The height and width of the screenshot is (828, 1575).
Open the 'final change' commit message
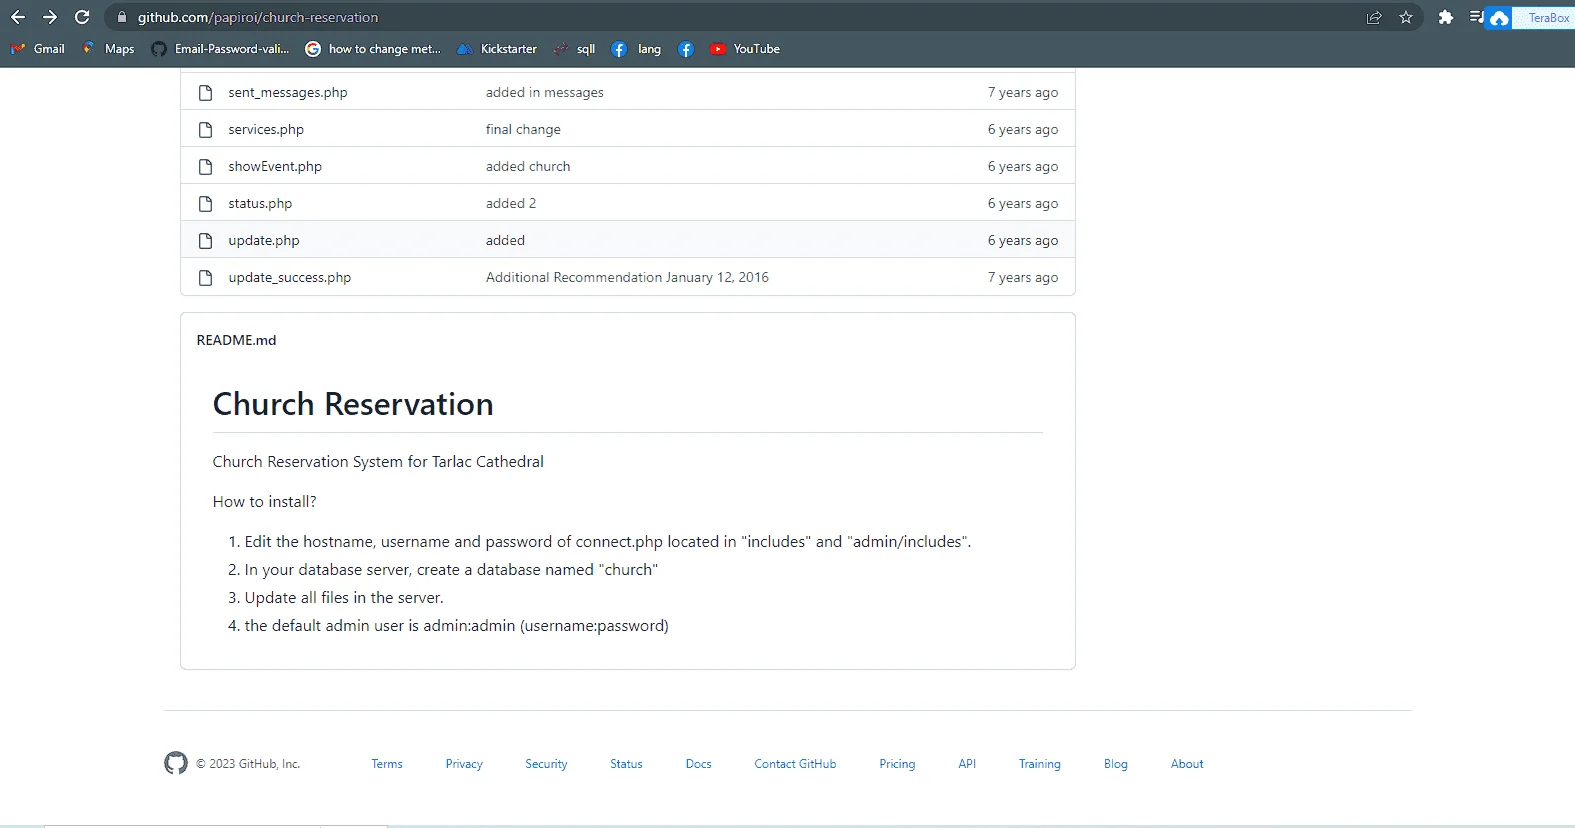tap(523, 129)
